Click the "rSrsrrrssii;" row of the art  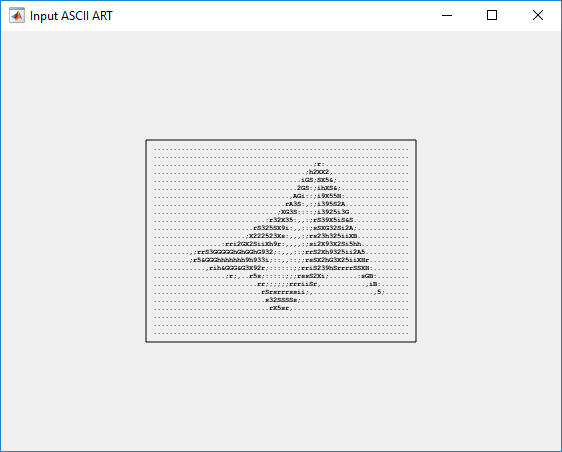point(285,292)
